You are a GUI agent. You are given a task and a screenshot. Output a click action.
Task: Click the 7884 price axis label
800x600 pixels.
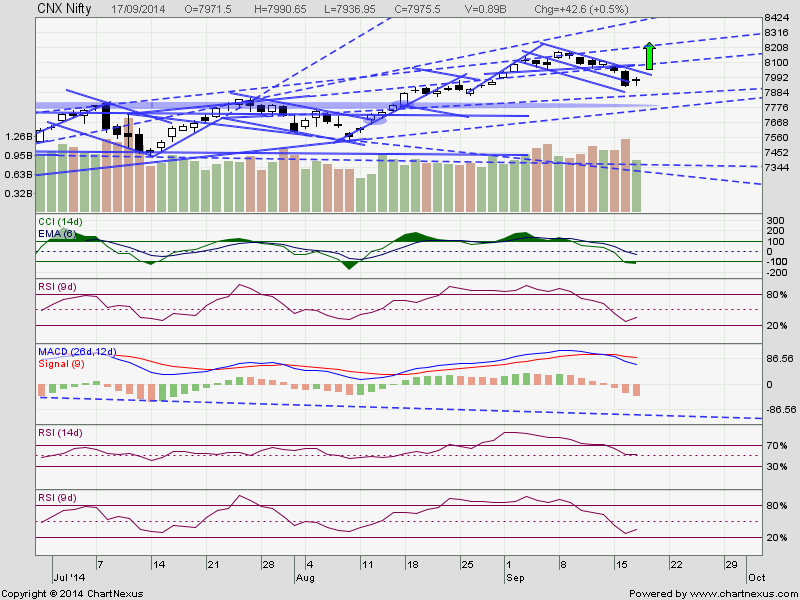[x=776, y=92]
